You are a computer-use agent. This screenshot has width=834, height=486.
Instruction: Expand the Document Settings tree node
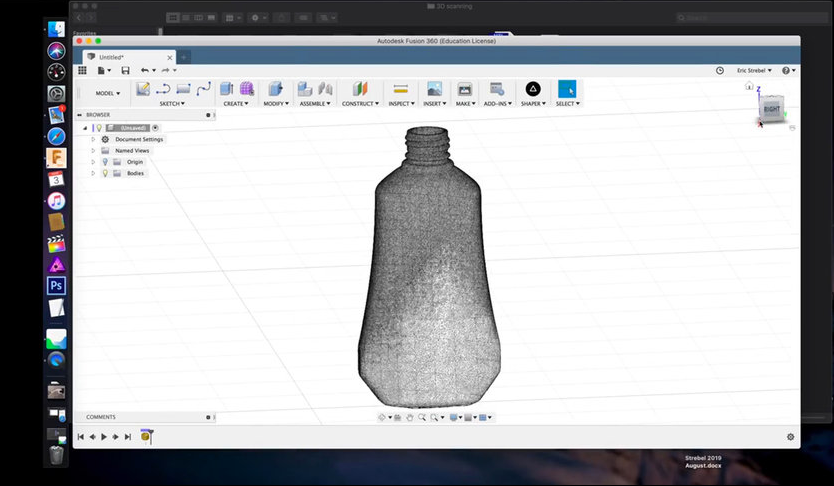pos(93,139)
